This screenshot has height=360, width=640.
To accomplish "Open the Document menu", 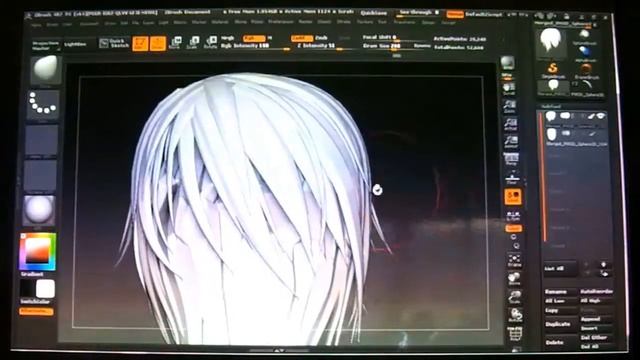I will coord(89,23).
